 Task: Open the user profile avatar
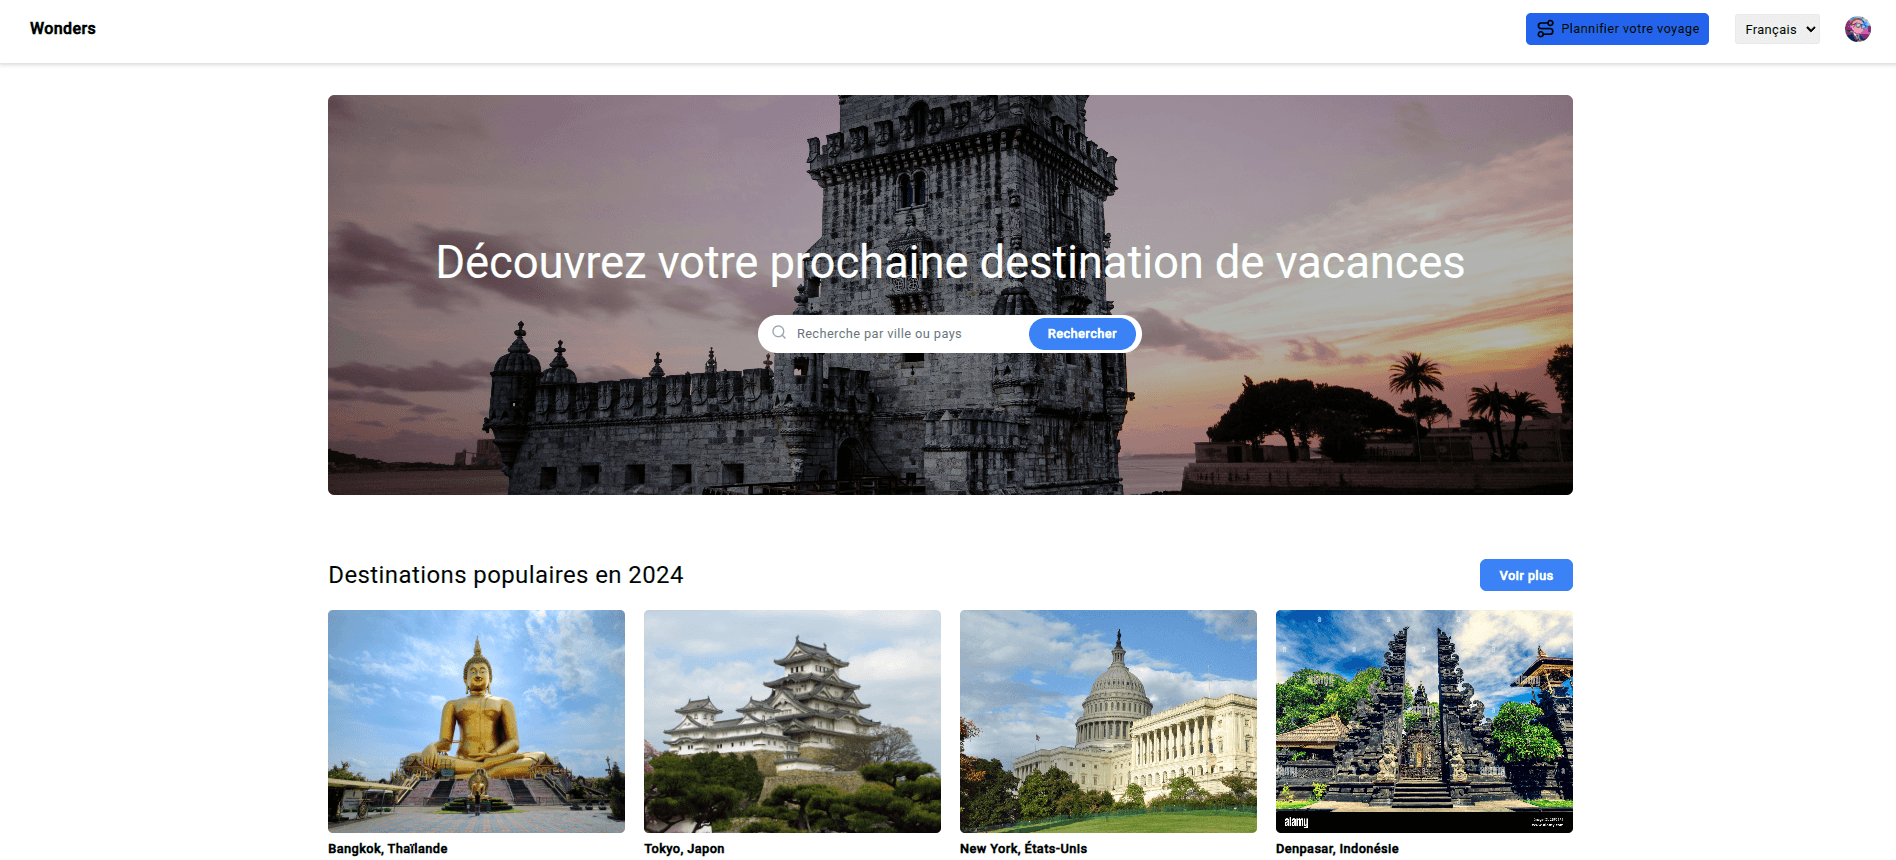click(1857, 29)
